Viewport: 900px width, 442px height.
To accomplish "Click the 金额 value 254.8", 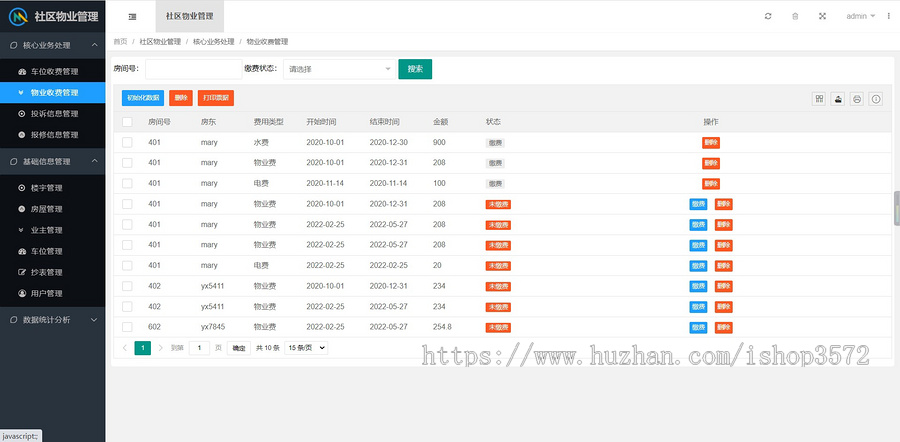I will pyautogui.click(x=442, y=327).
